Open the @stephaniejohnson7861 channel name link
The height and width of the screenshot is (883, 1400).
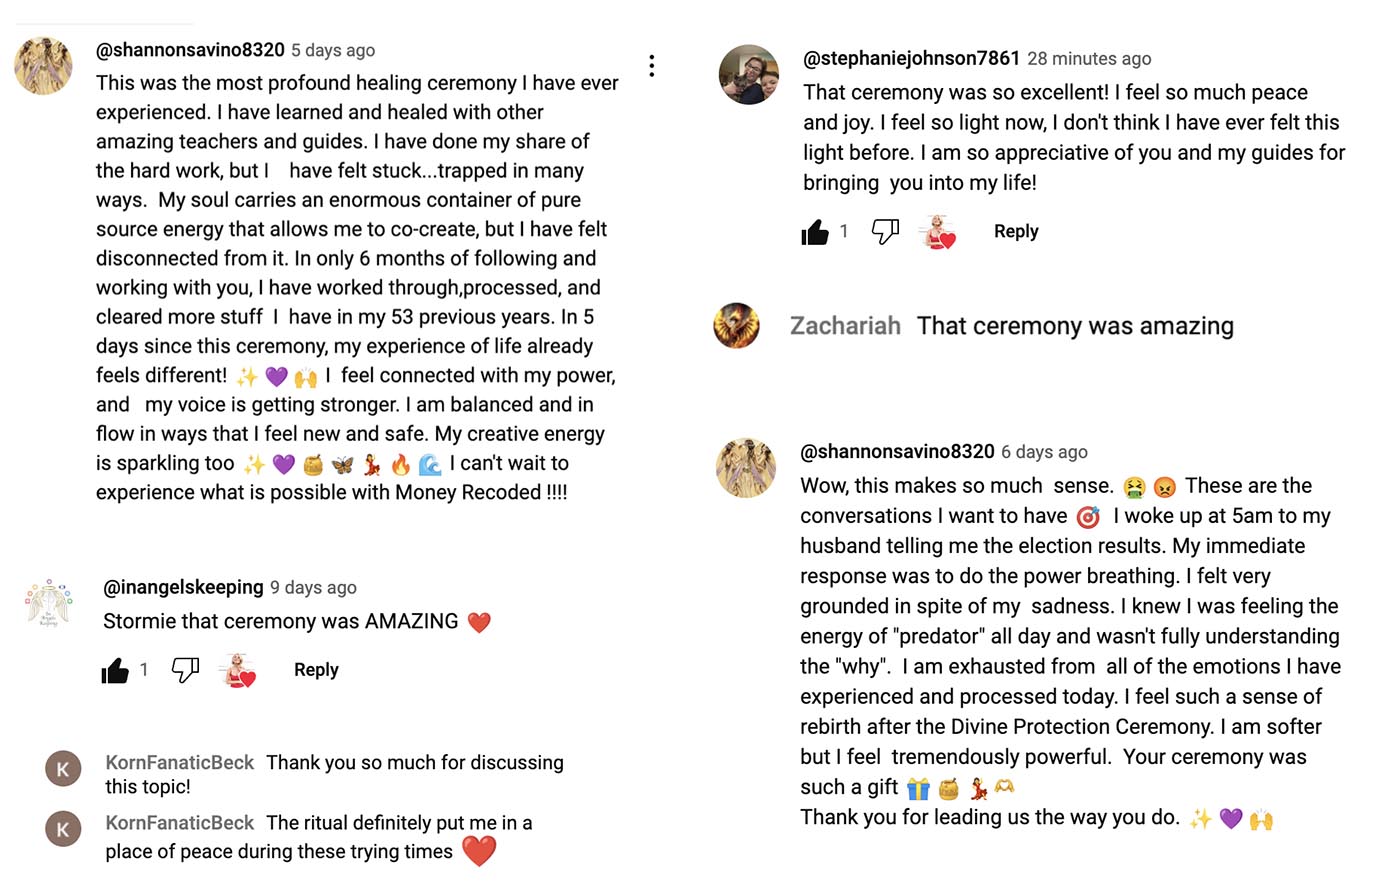pyautogui.click(x=911, y=59)
